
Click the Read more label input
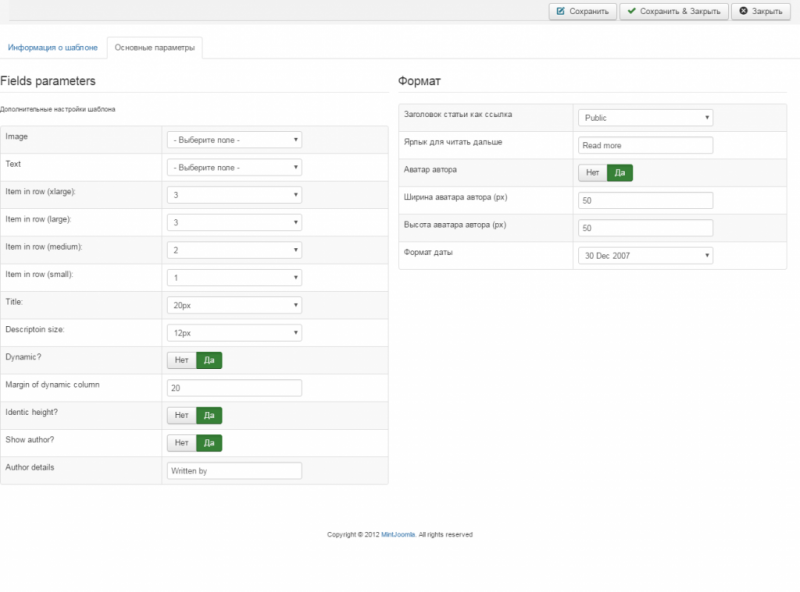pos(645,145)
